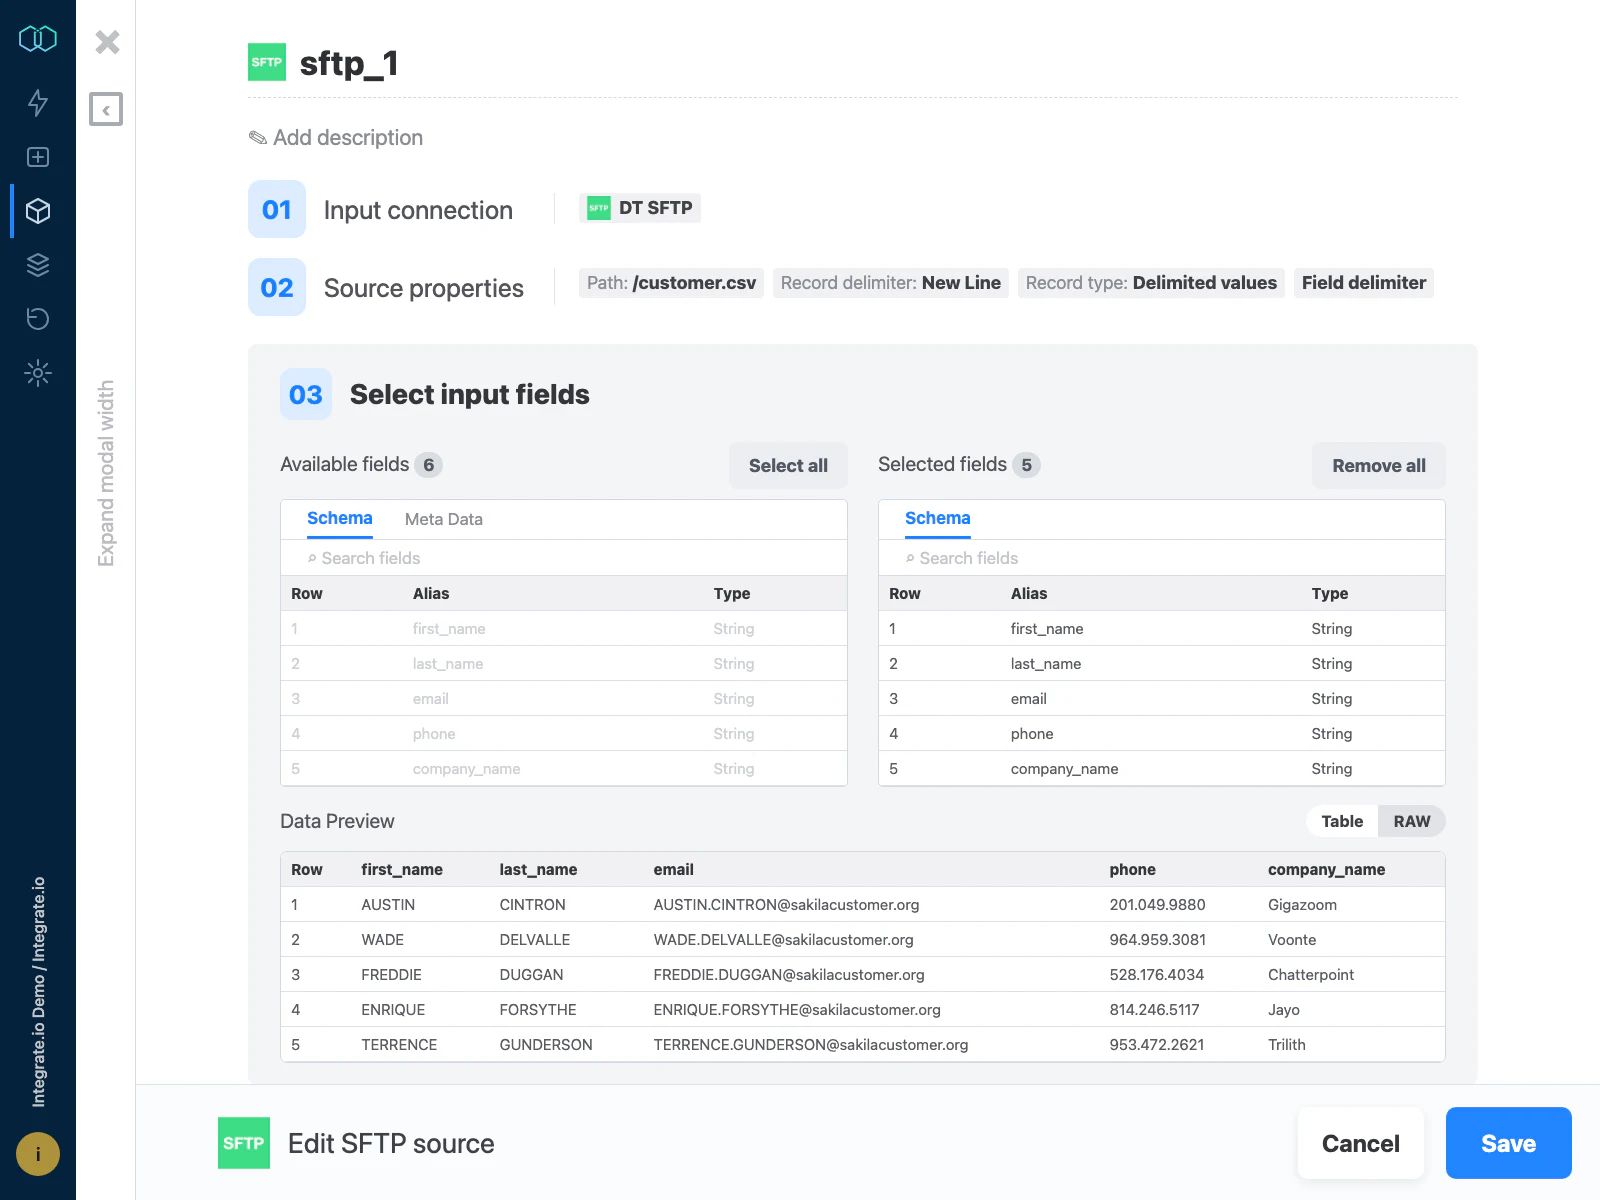Click the circular refresh sidebar icon

click(x=38, y=319)
